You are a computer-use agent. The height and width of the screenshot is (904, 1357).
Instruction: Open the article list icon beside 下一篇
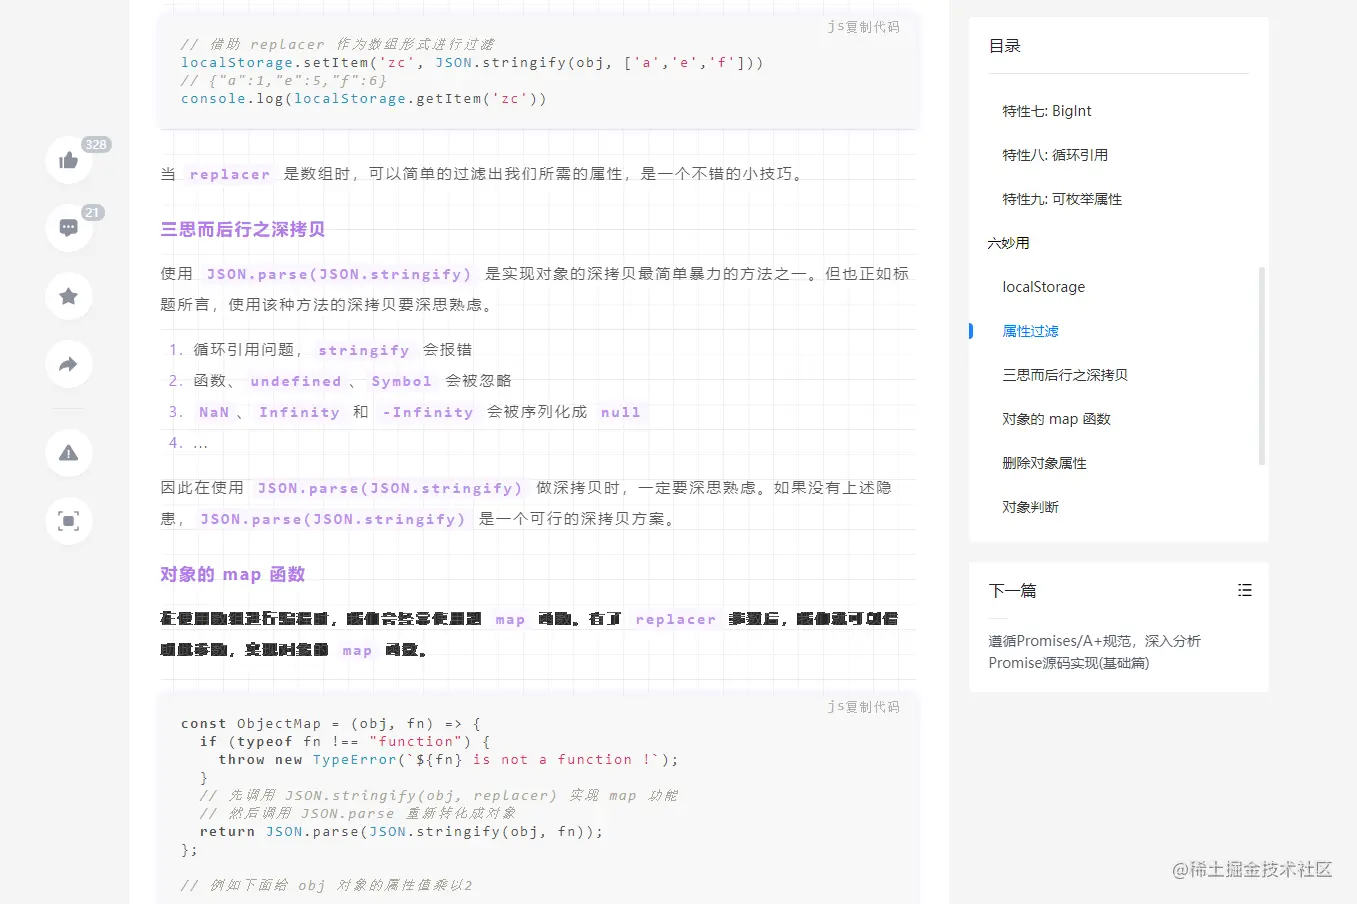tap(1244, 590)
